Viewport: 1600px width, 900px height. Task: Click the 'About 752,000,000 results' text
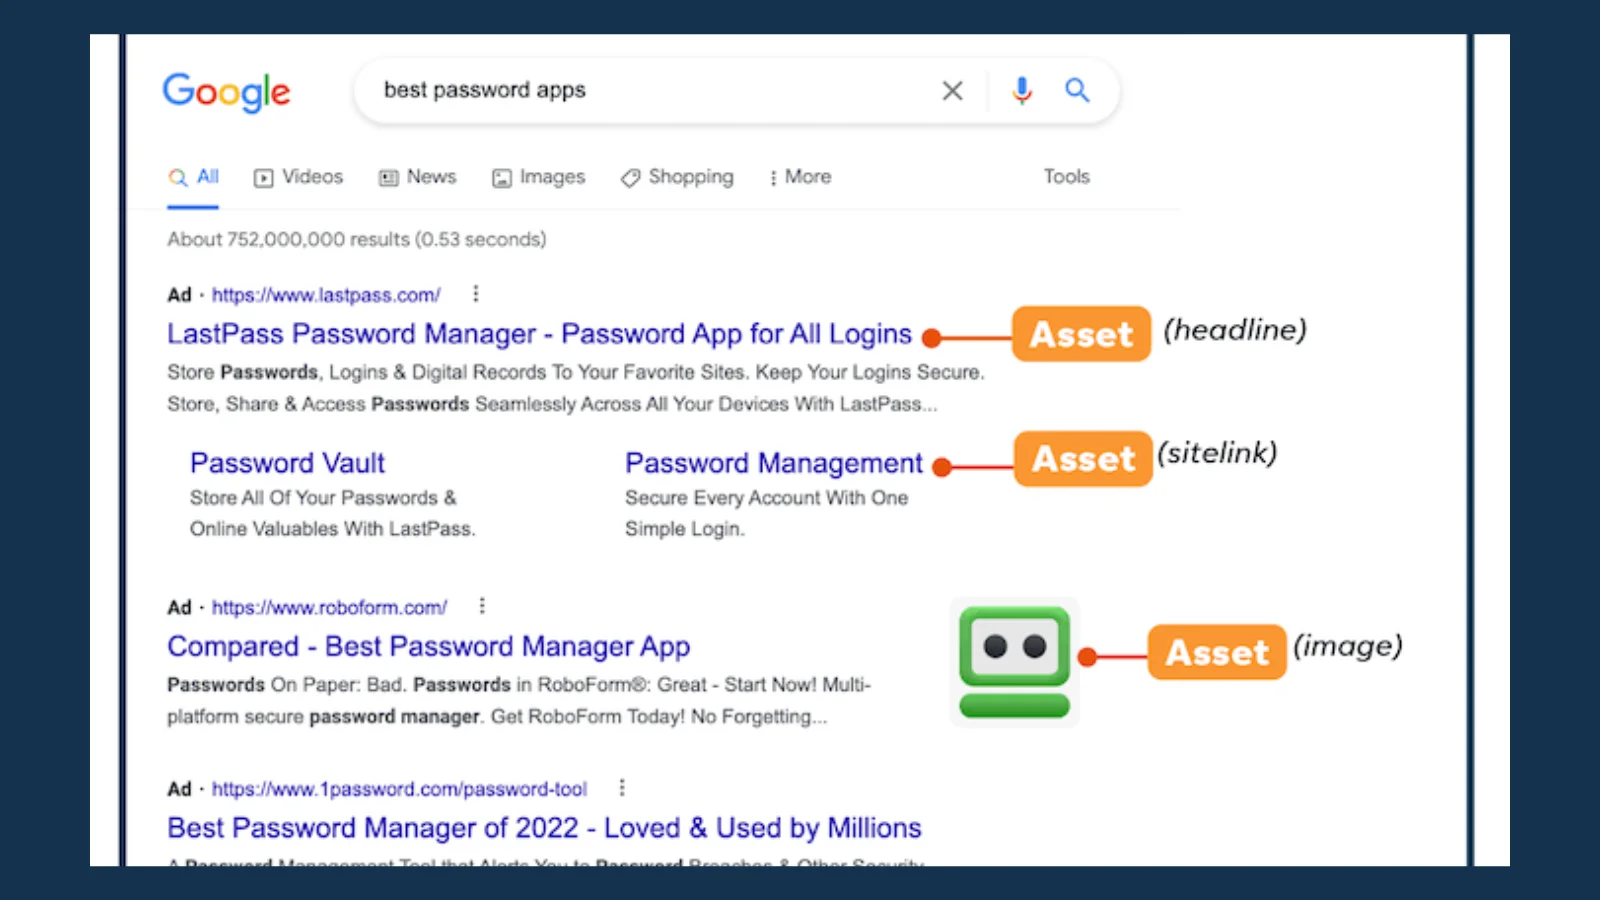click(357, 239)
